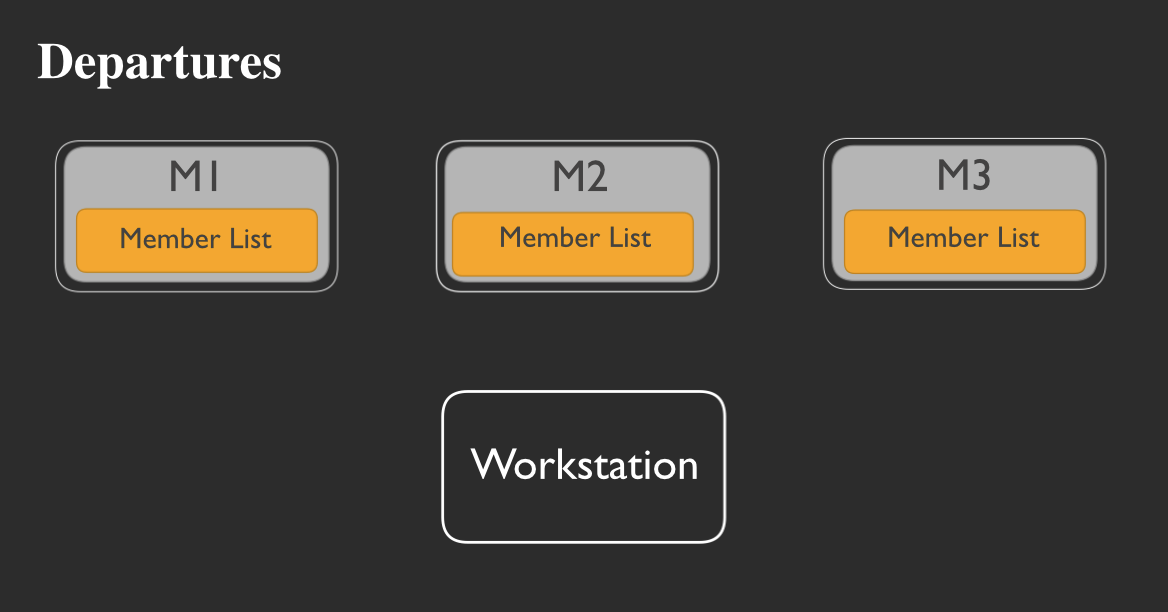Select the M1 node title
Image resolution: width=1168 pixels, height=612 pixels.
[194, 177]
